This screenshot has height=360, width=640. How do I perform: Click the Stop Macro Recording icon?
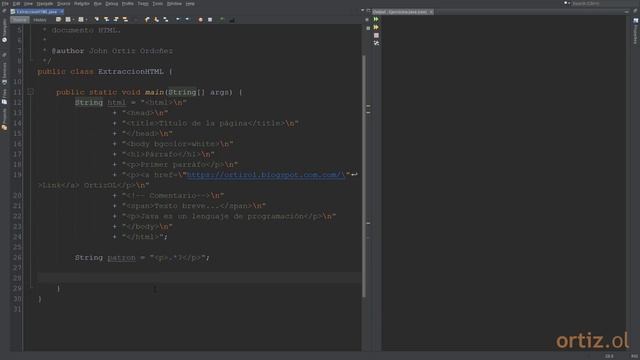(x=210, y=20)
